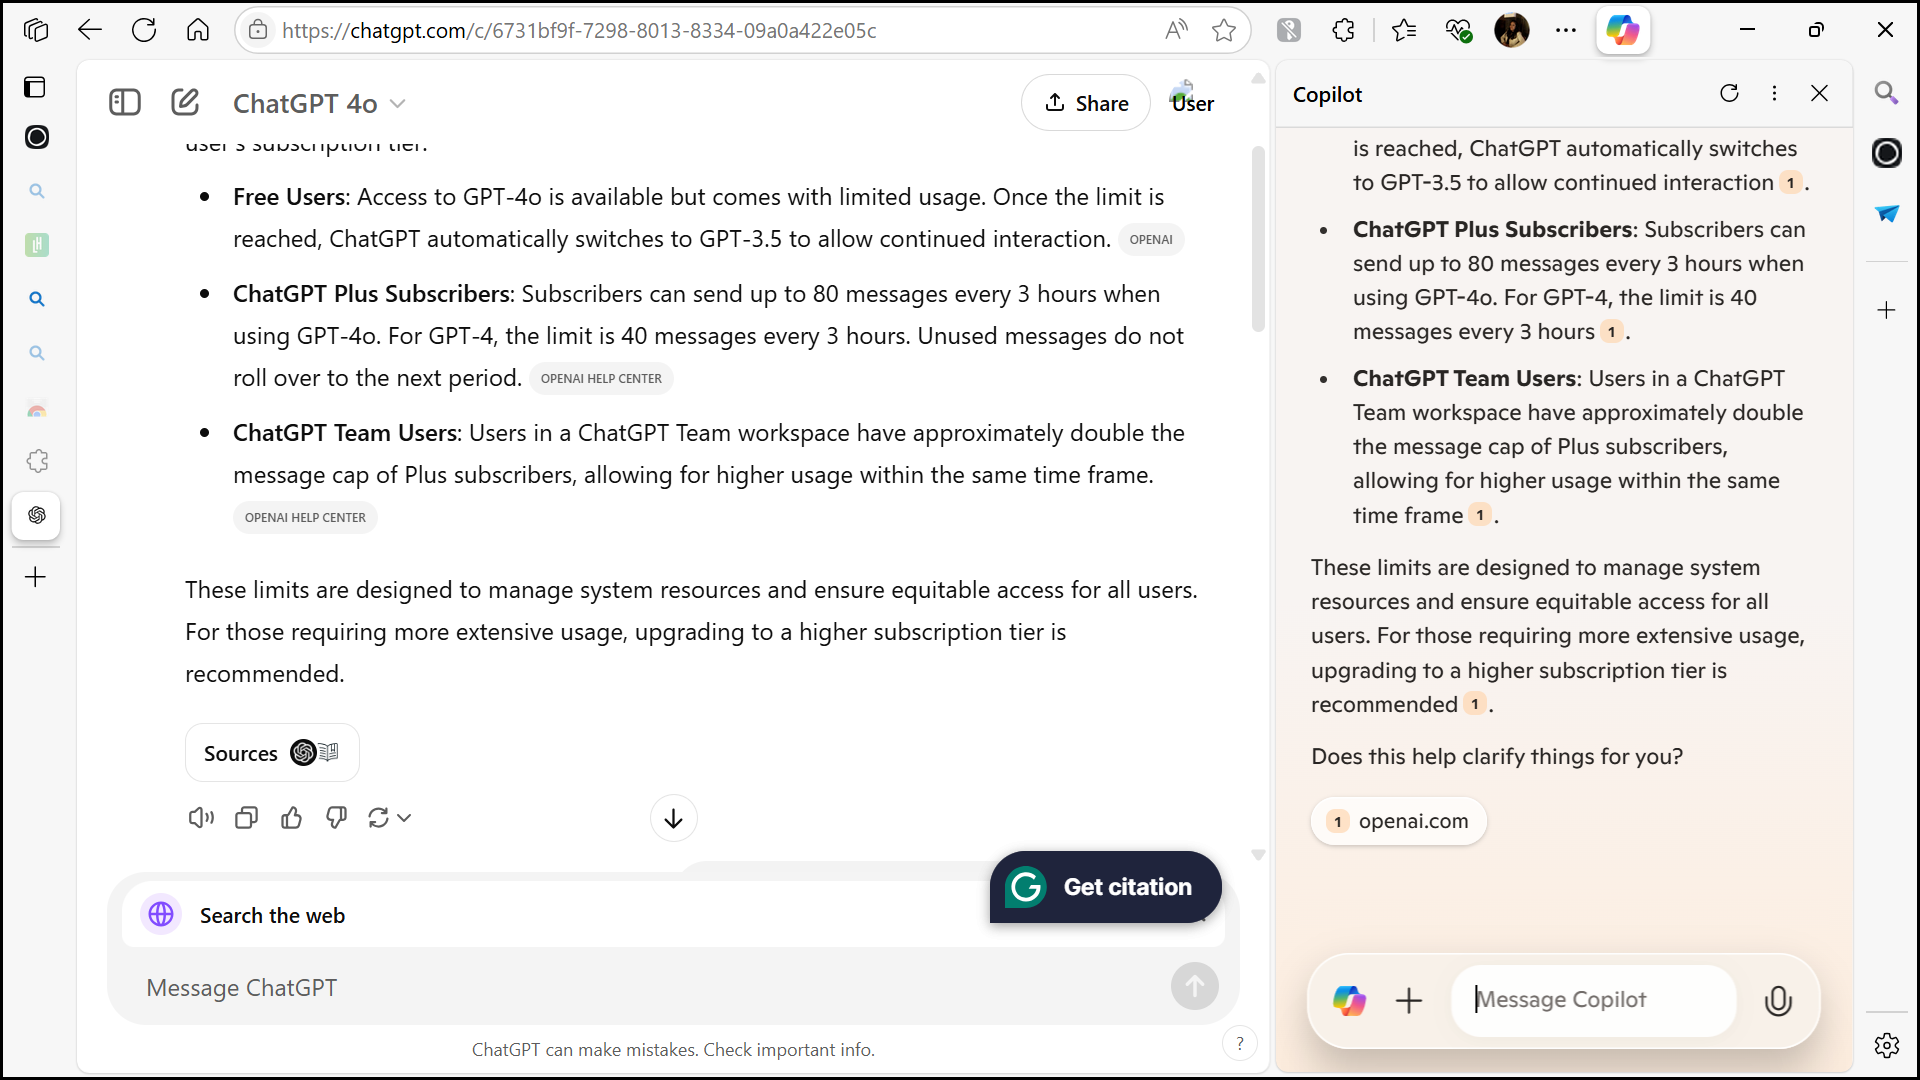Open the openai.com source link
The width and height of the screenshot is (1920, 1080).
1398,821
